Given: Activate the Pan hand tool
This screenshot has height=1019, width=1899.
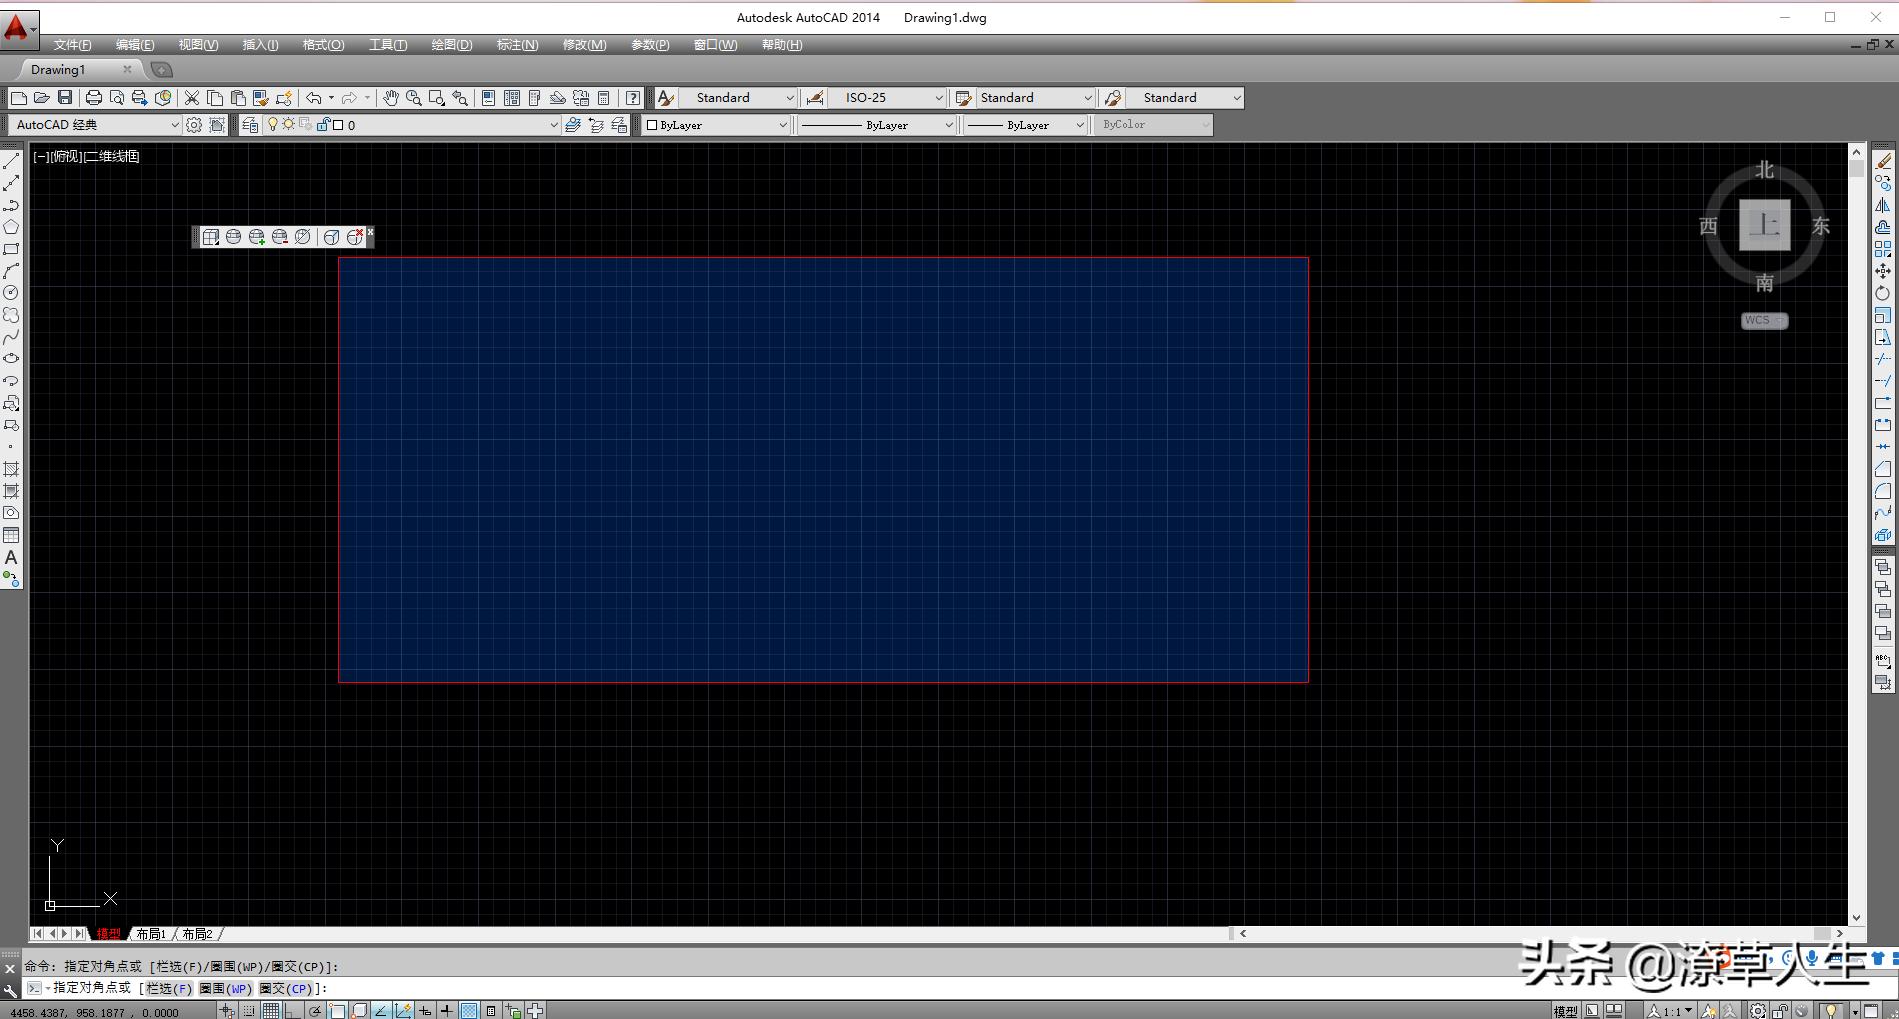Looking at the screenshot, I should (390, 98).
